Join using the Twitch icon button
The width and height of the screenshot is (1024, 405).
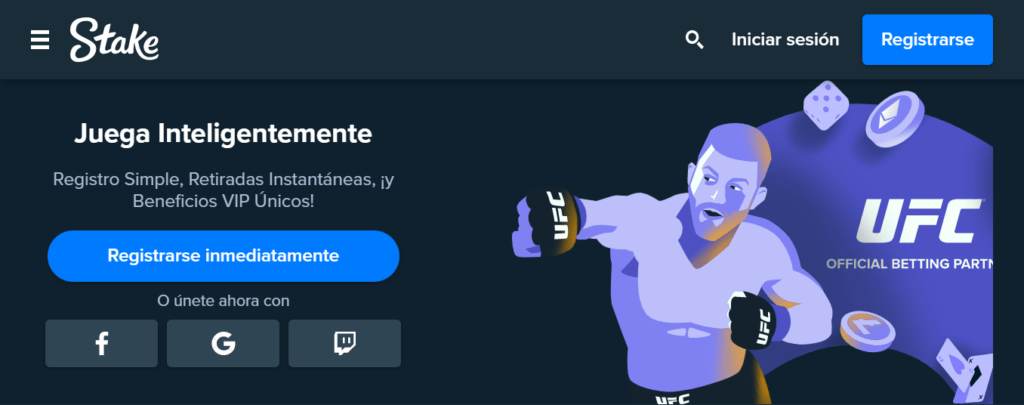pyautogui.click(x=345, y=343)
